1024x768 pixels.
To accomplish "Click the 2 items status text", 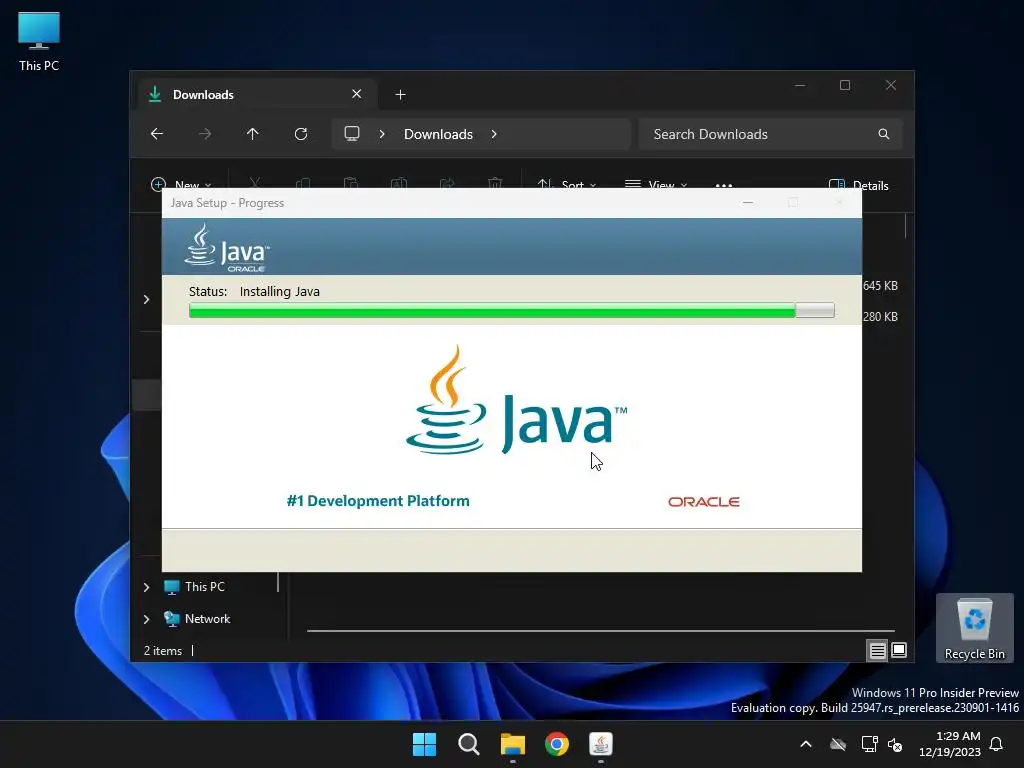I will click(x=163, y=650).
